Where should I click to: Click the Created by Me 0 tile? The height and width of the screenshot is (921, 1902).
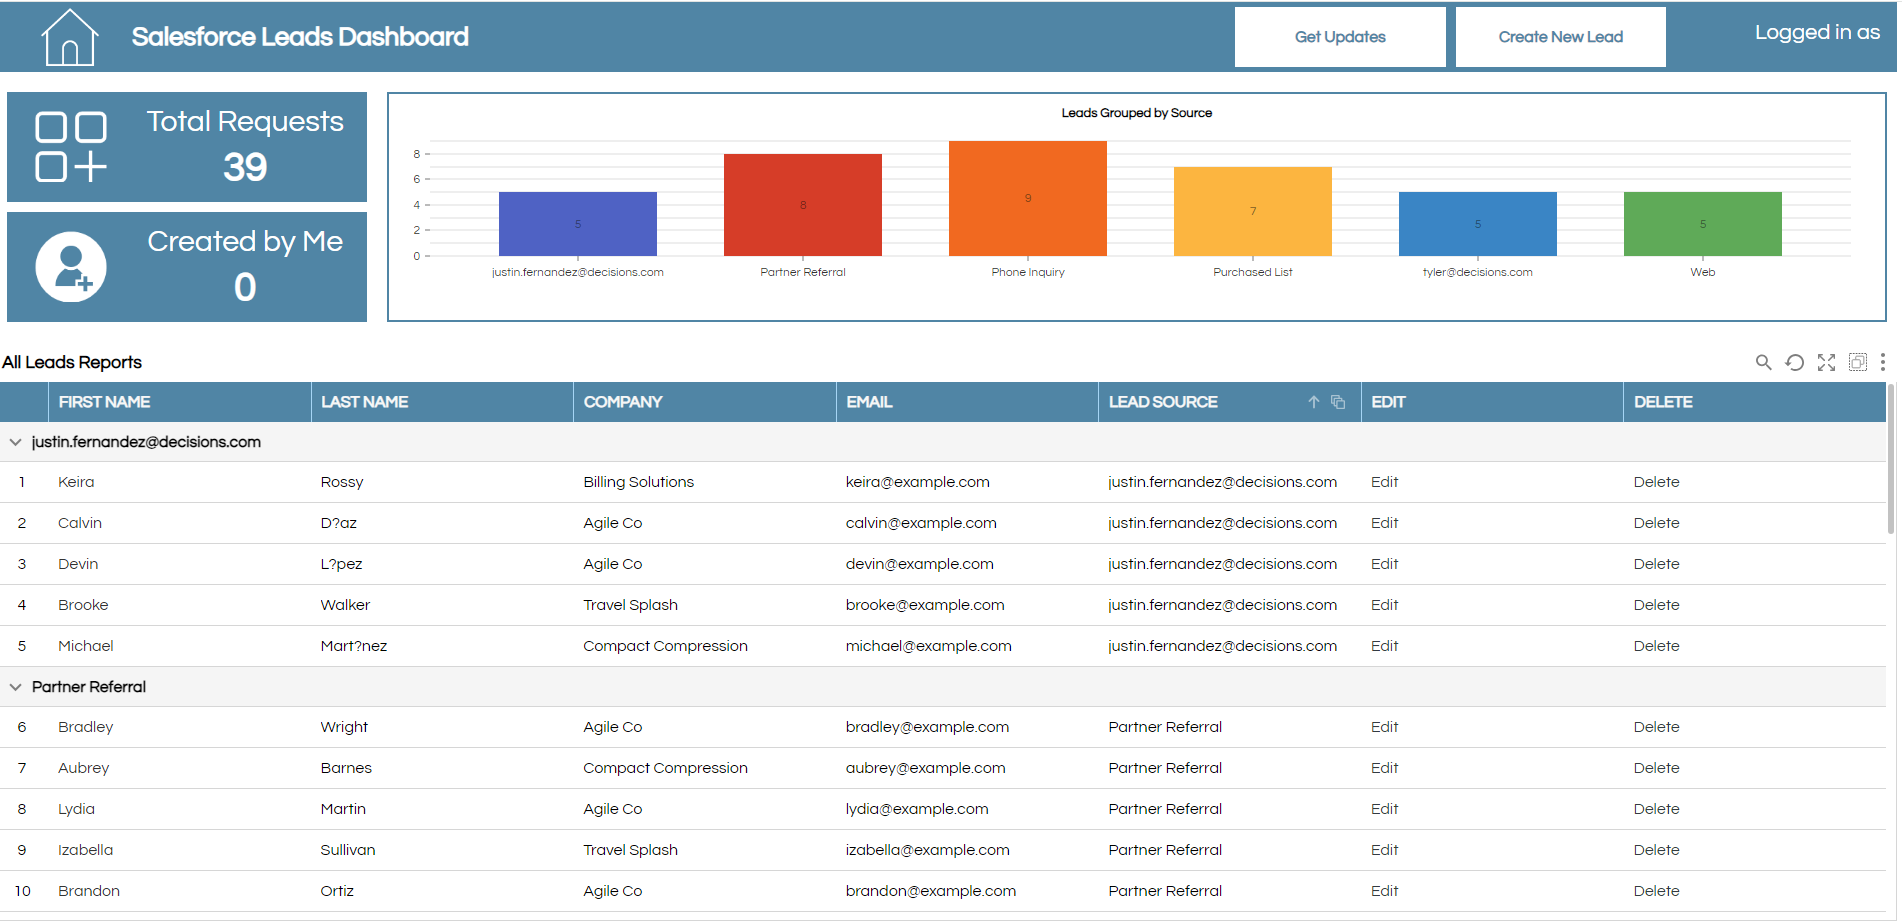tap(187, 267)
